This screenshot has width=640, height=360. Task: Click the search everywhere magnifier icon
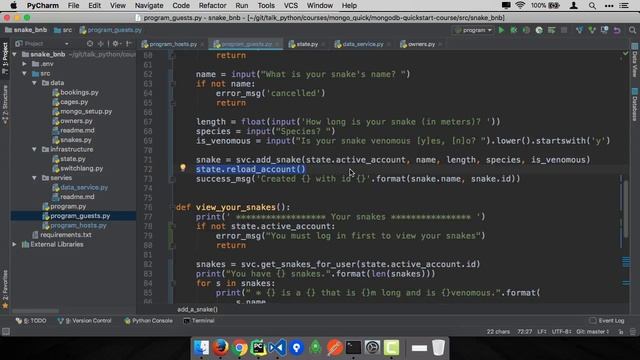pyautogui.click(x=632, y=30)
